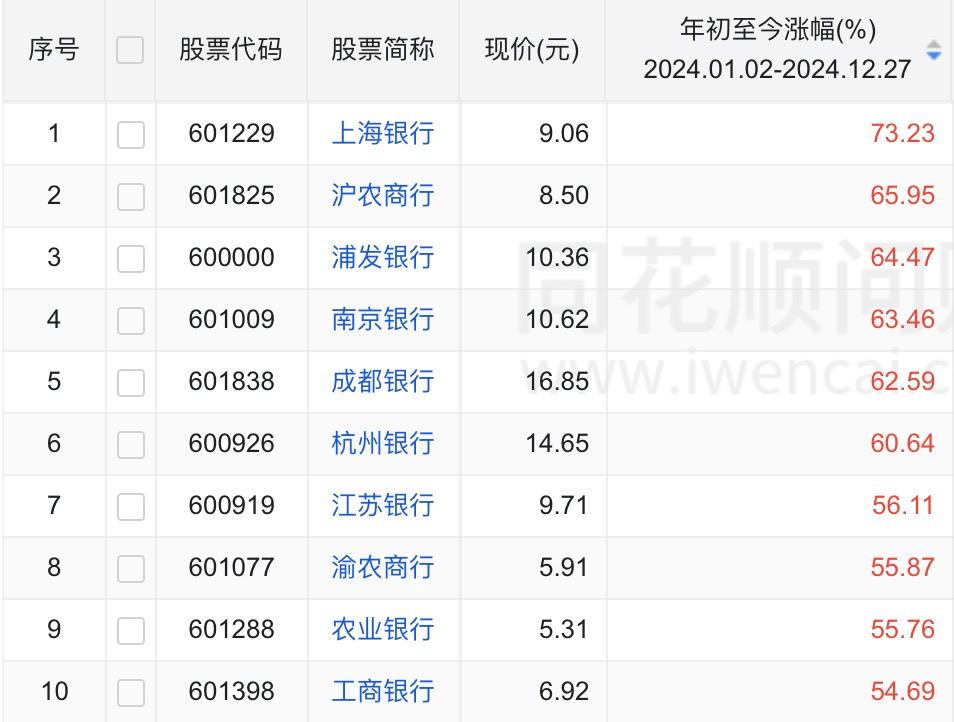The width and height of the screenshot is (954, 722).
Task: Select stock code 601077
Action: click(x=231, y=568)
